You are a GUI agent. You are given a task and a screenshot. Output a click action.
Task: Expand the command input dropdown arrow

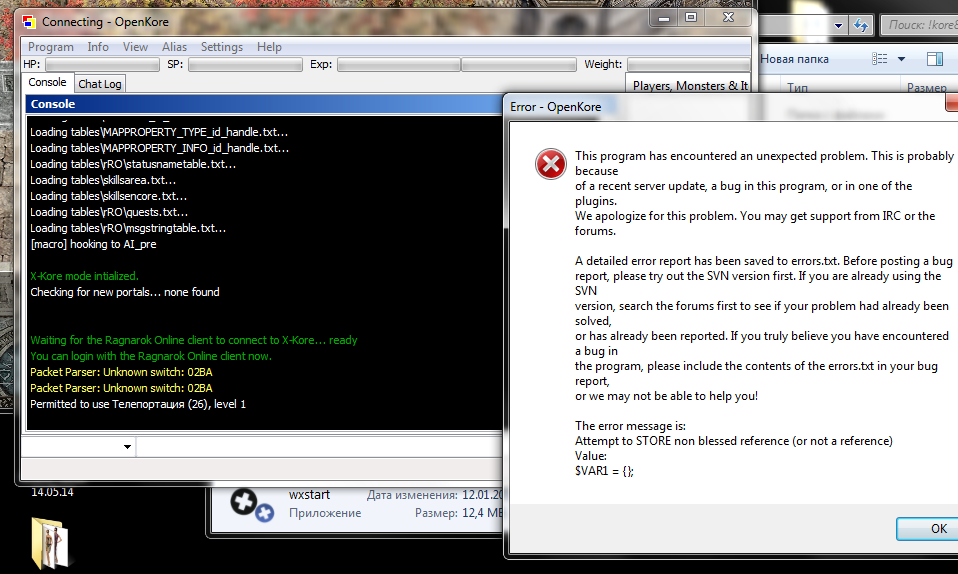coord(127,447)
